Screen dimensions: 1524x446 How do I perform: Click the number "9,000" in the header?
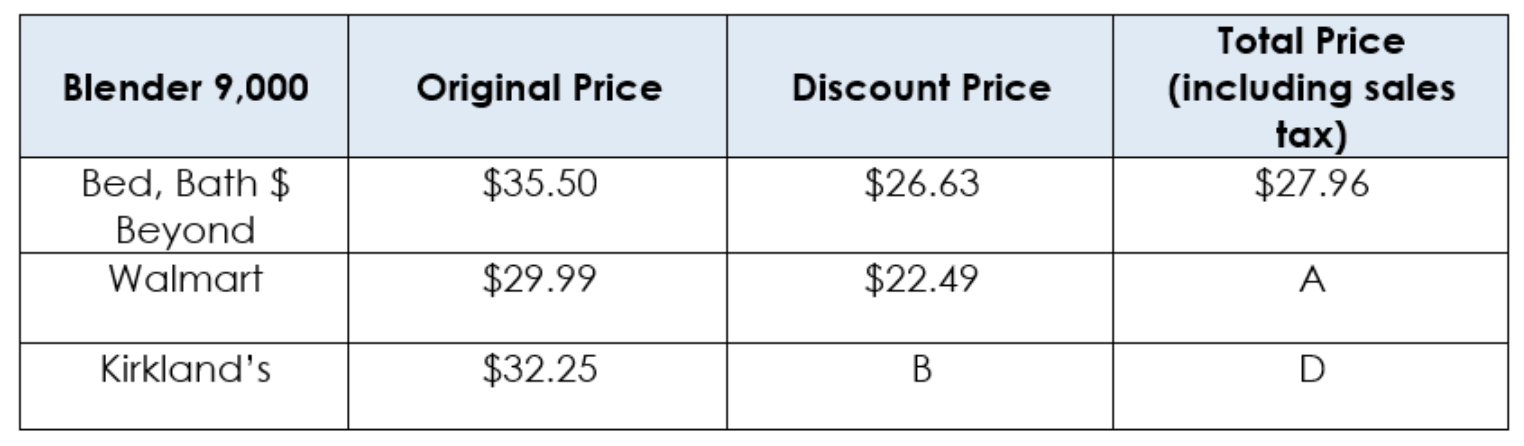[x=255, y=88]
